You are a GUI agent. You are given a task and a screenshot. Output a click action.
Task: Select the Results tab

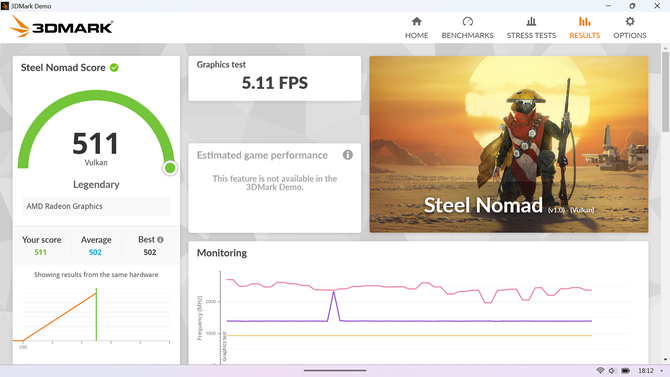(585, 28)
